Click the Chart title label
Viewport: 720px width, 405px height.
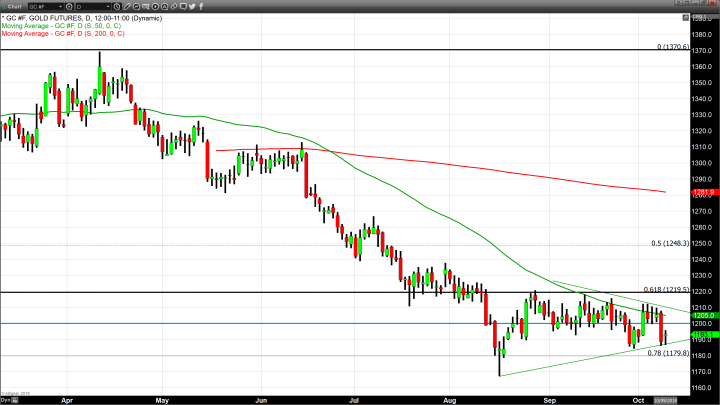coord(14,6)
